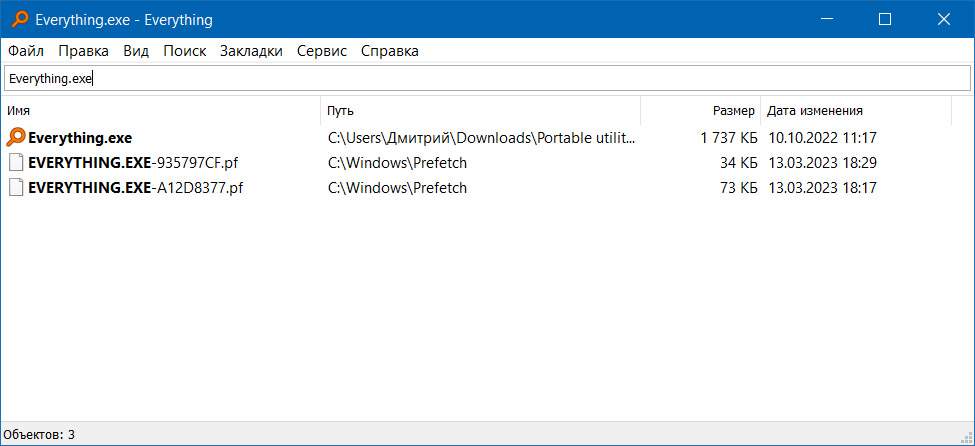Viewport: 975px width, 446px height.
Task: Select the Everything.exe file name
Action: 80,138
